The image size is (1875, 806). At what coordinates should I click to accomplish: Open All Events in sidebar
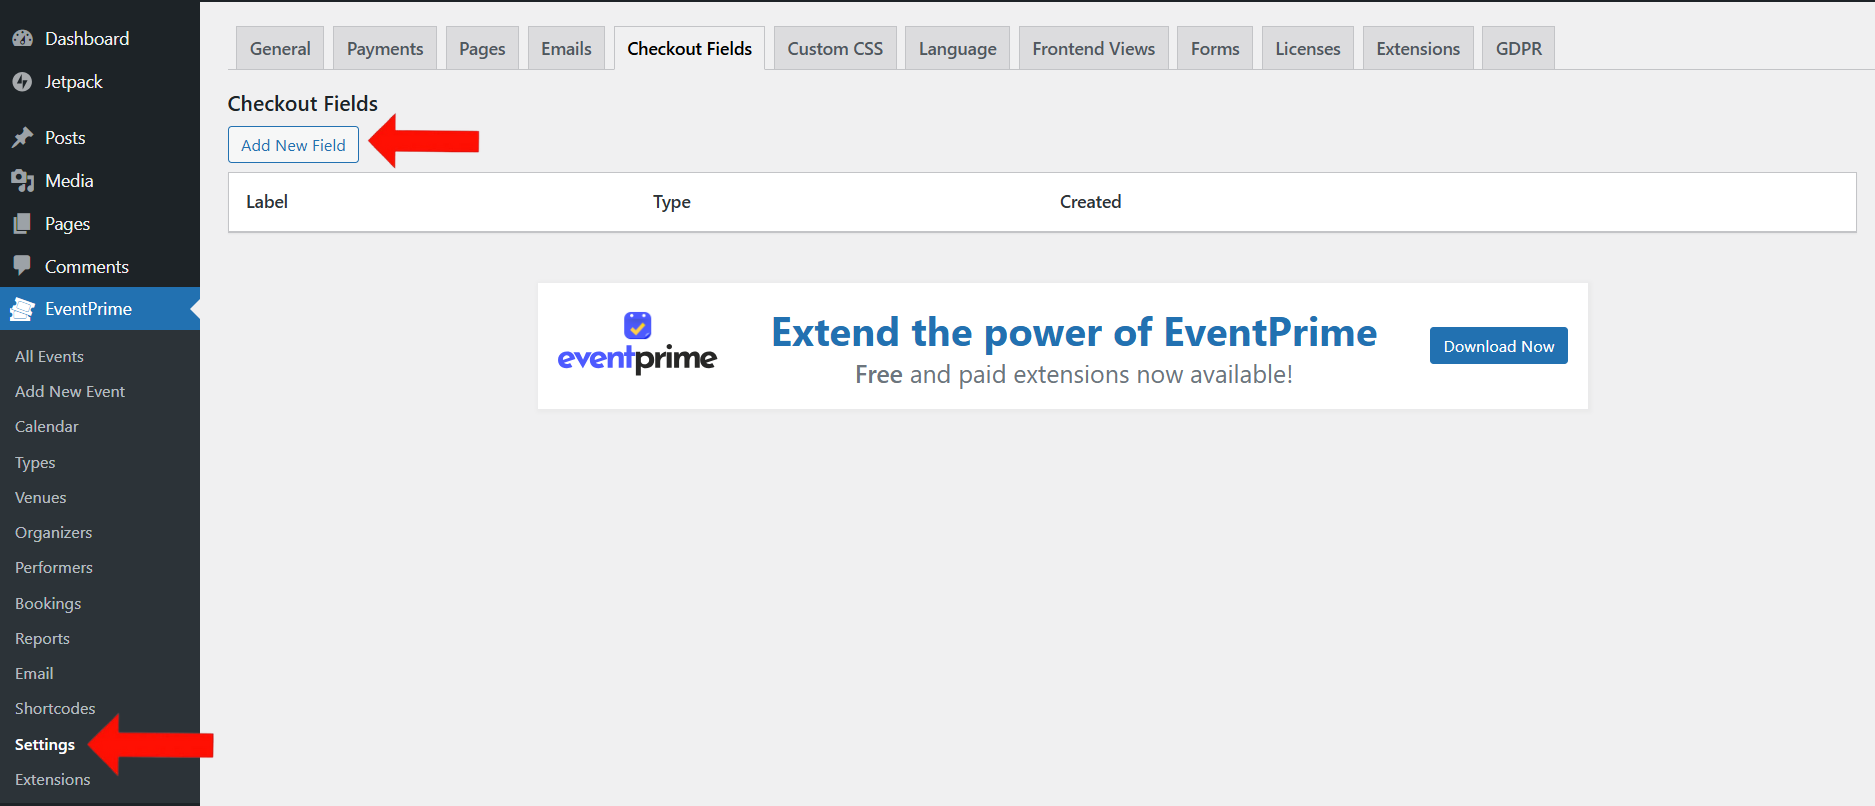tap(49, 357)
